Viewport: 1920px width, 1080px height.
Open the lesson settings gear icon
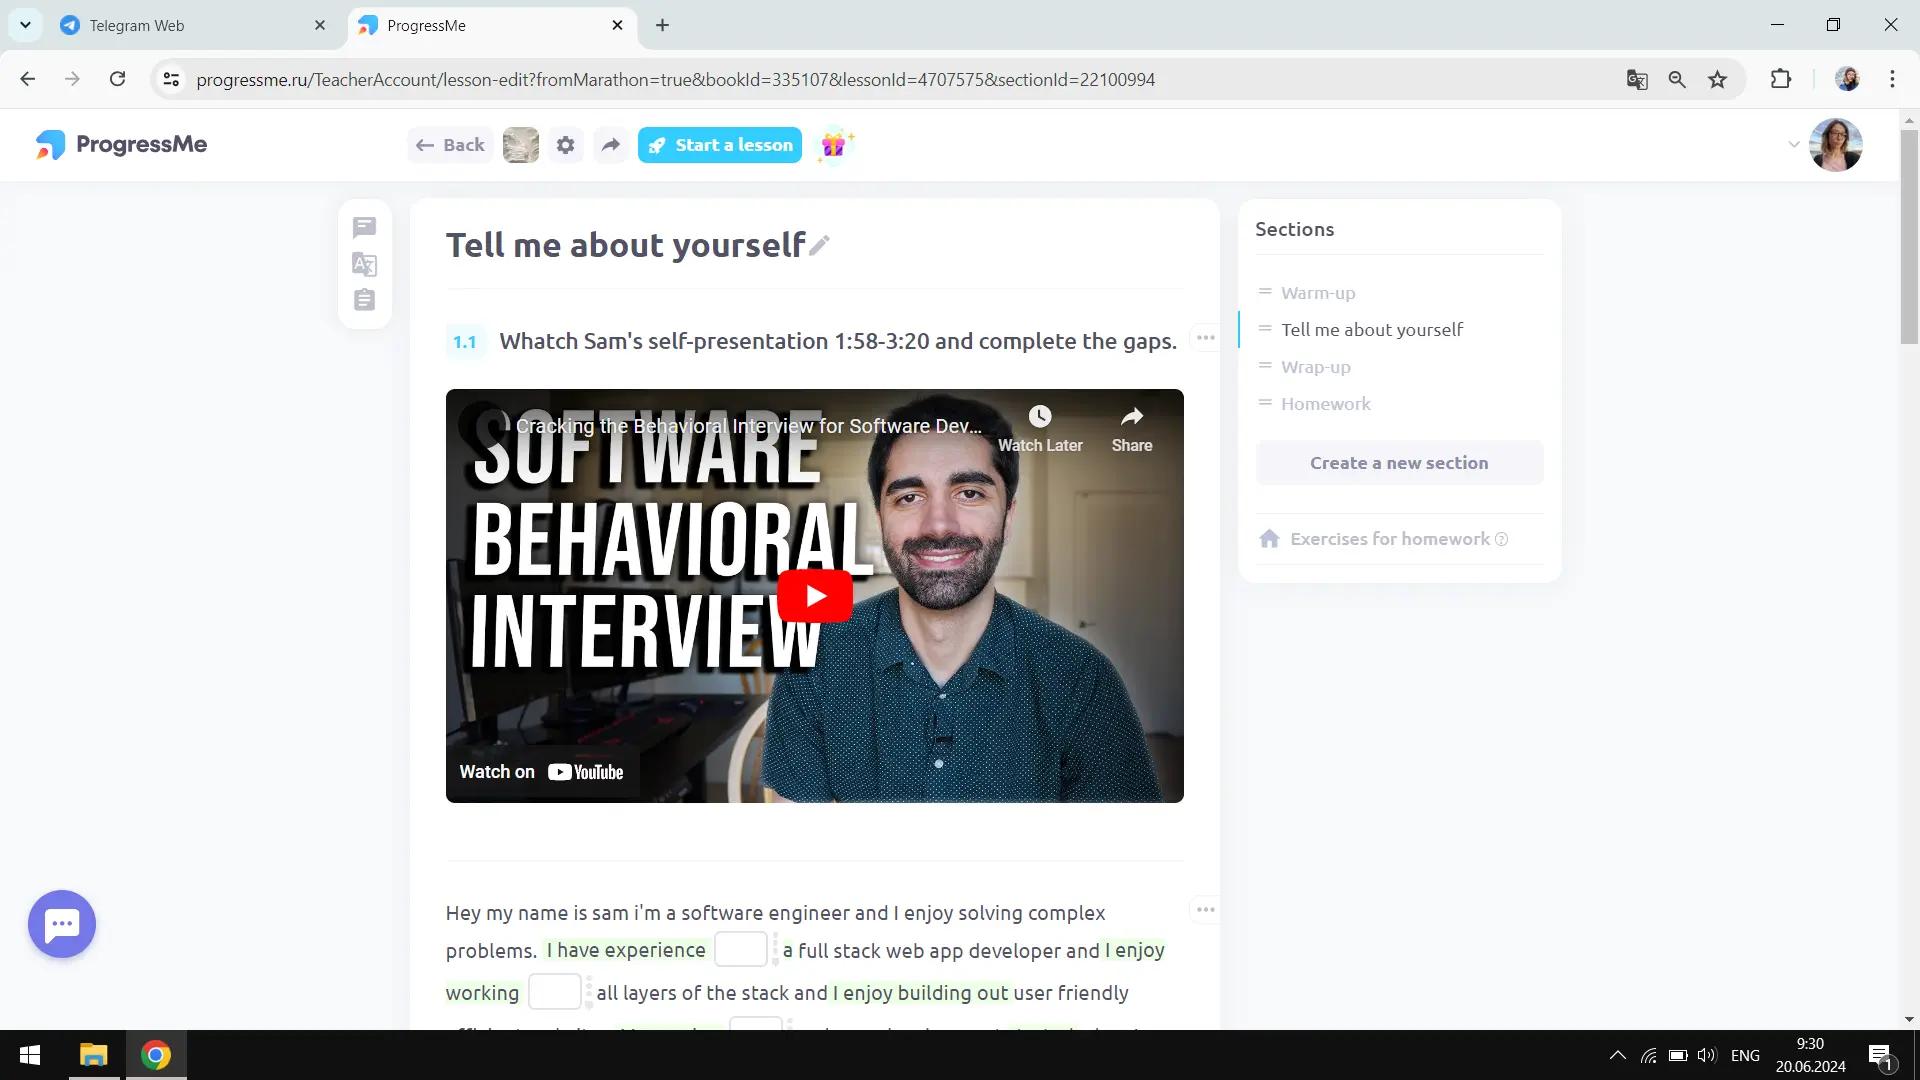pos(564,144)
